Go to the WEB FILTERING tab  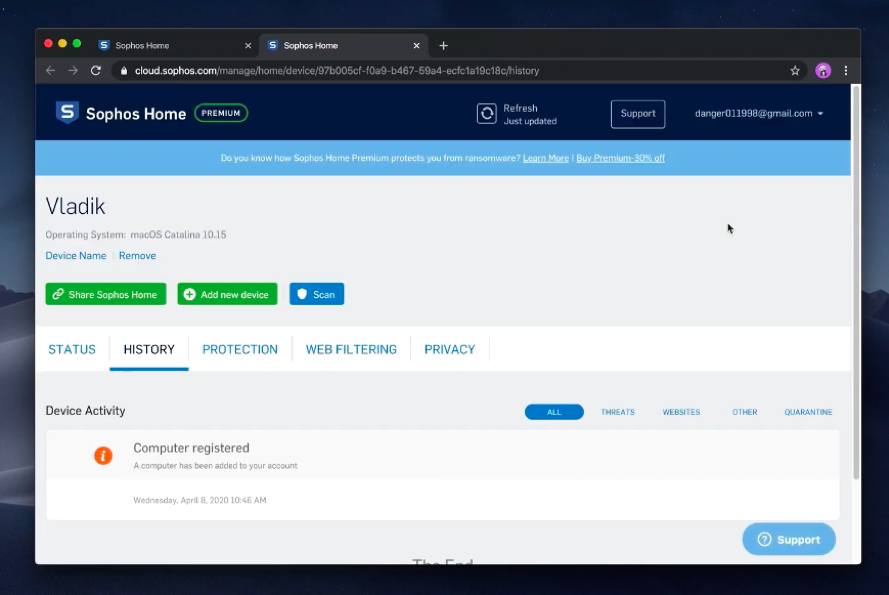click(x=351, y=349)
